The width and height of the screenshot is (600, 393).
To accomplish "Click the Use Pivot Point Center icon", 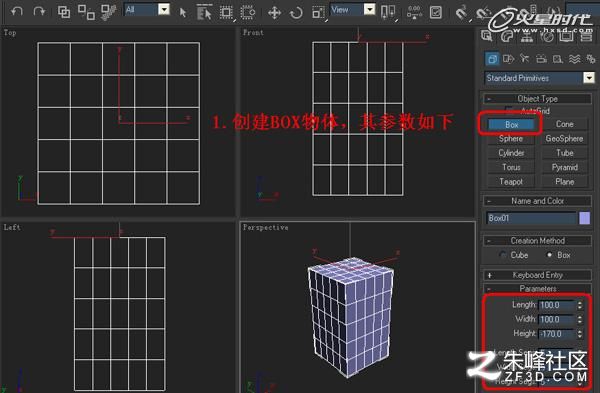I will coord(388,12).
